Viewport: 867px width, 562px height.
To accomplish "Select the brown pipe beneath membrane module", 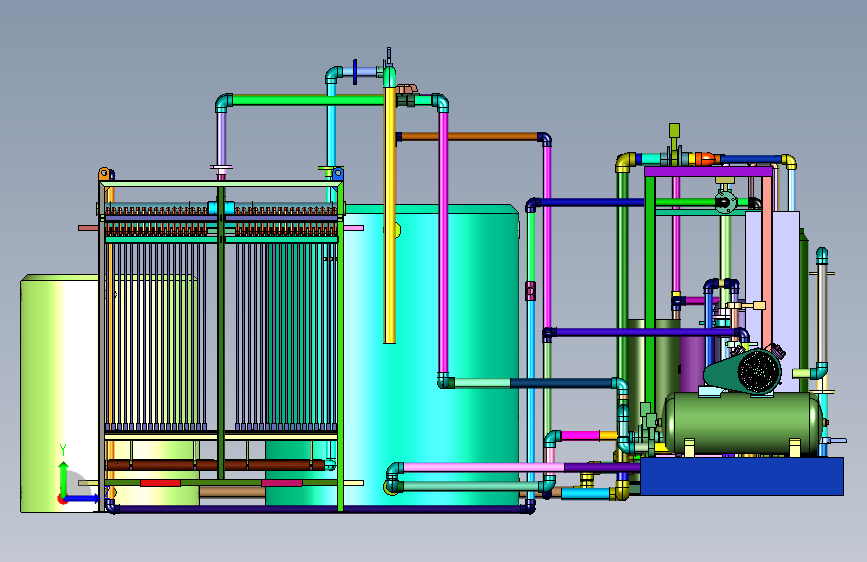I will (x=216, y=465).
